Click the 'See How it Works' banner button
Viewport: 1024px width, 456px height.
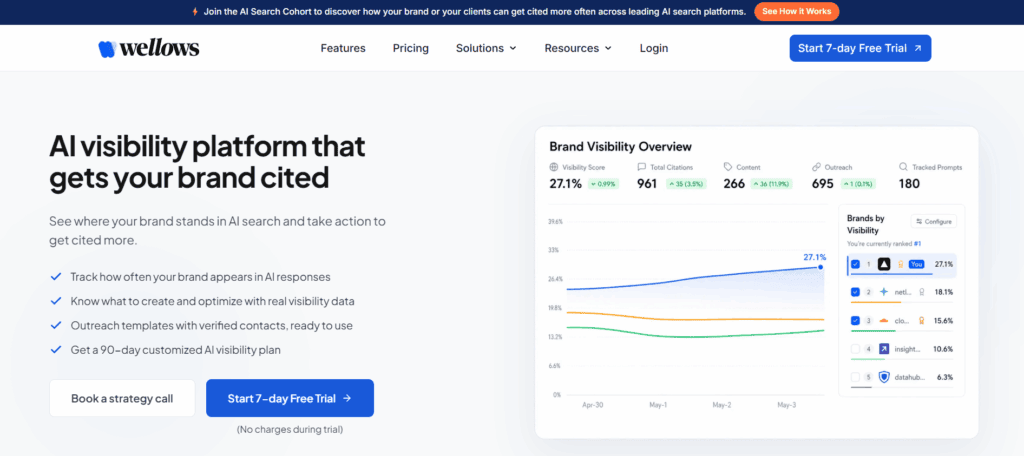[797, 12]
